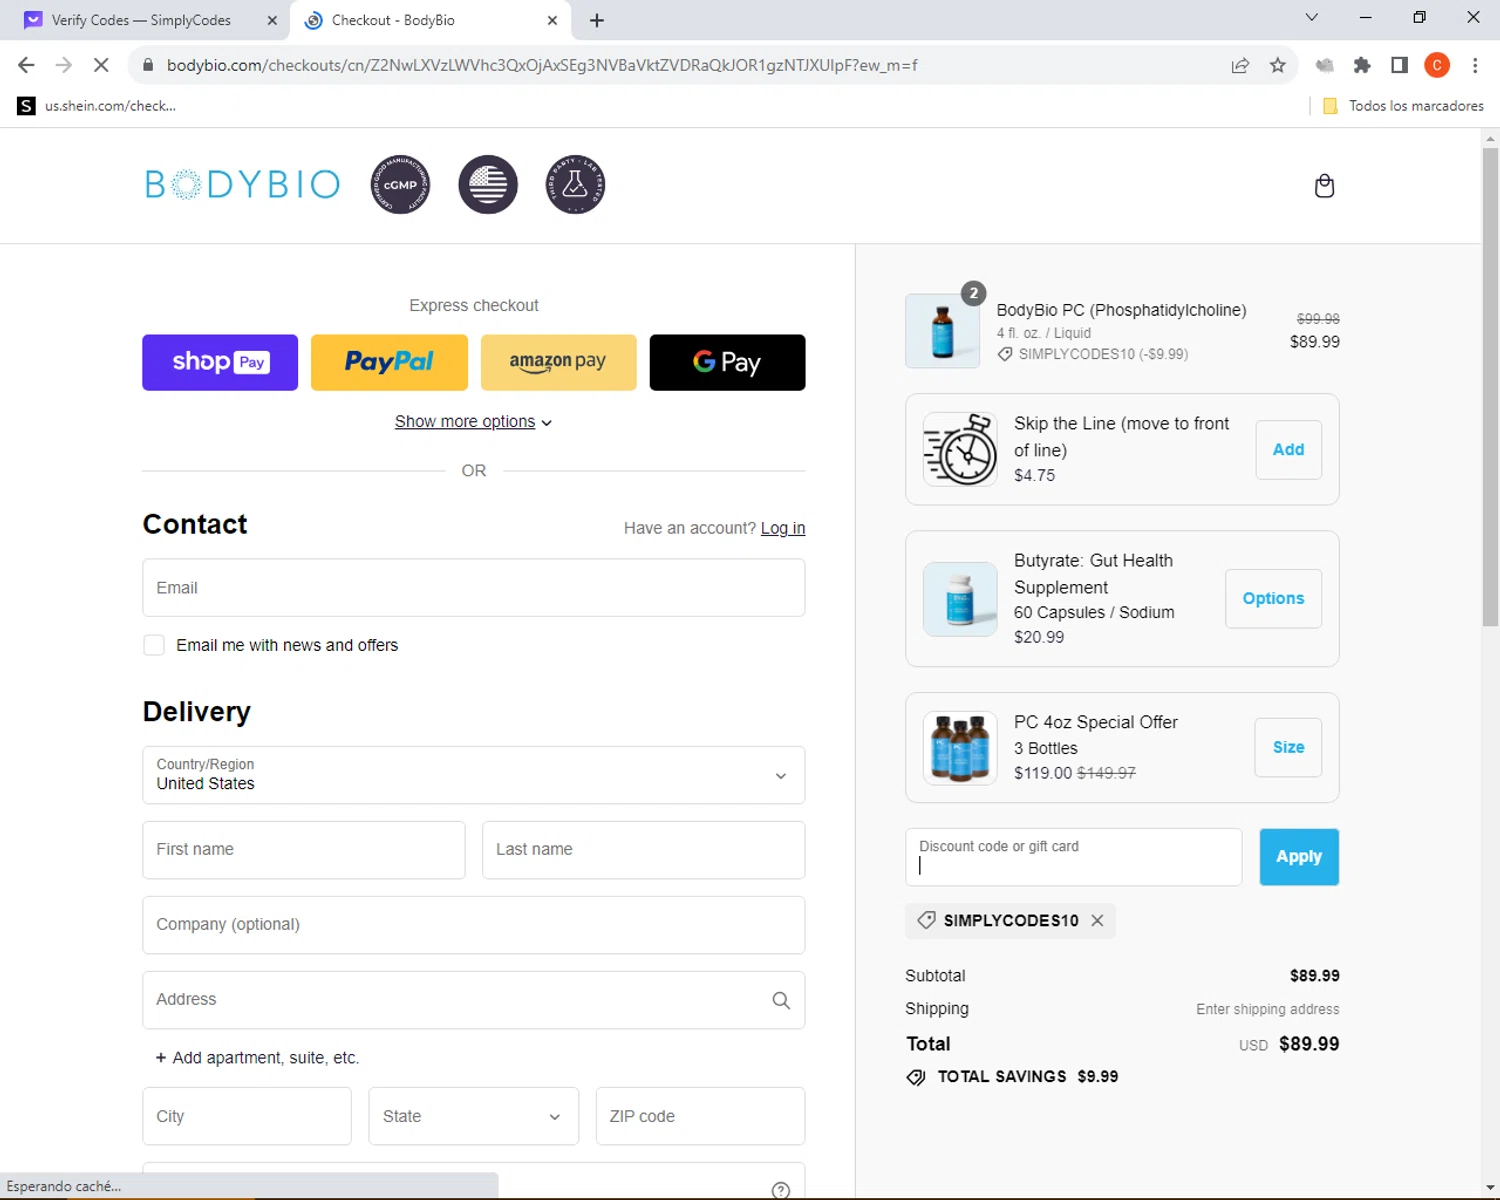Click the help question mark icon
1500x1200 pixels.
coord(781,1190)
